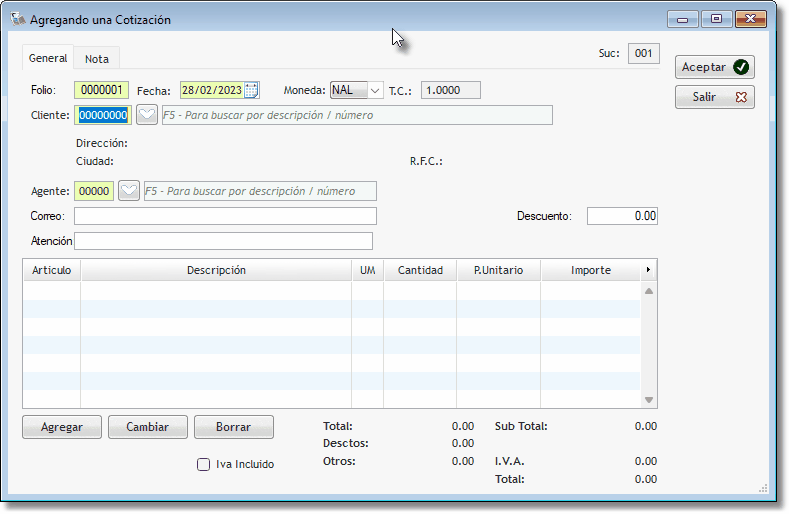The height and width of the screenshot is (514, 789).
Task: Maximize the Agregando una Cotización window
Action: [716, 19]
